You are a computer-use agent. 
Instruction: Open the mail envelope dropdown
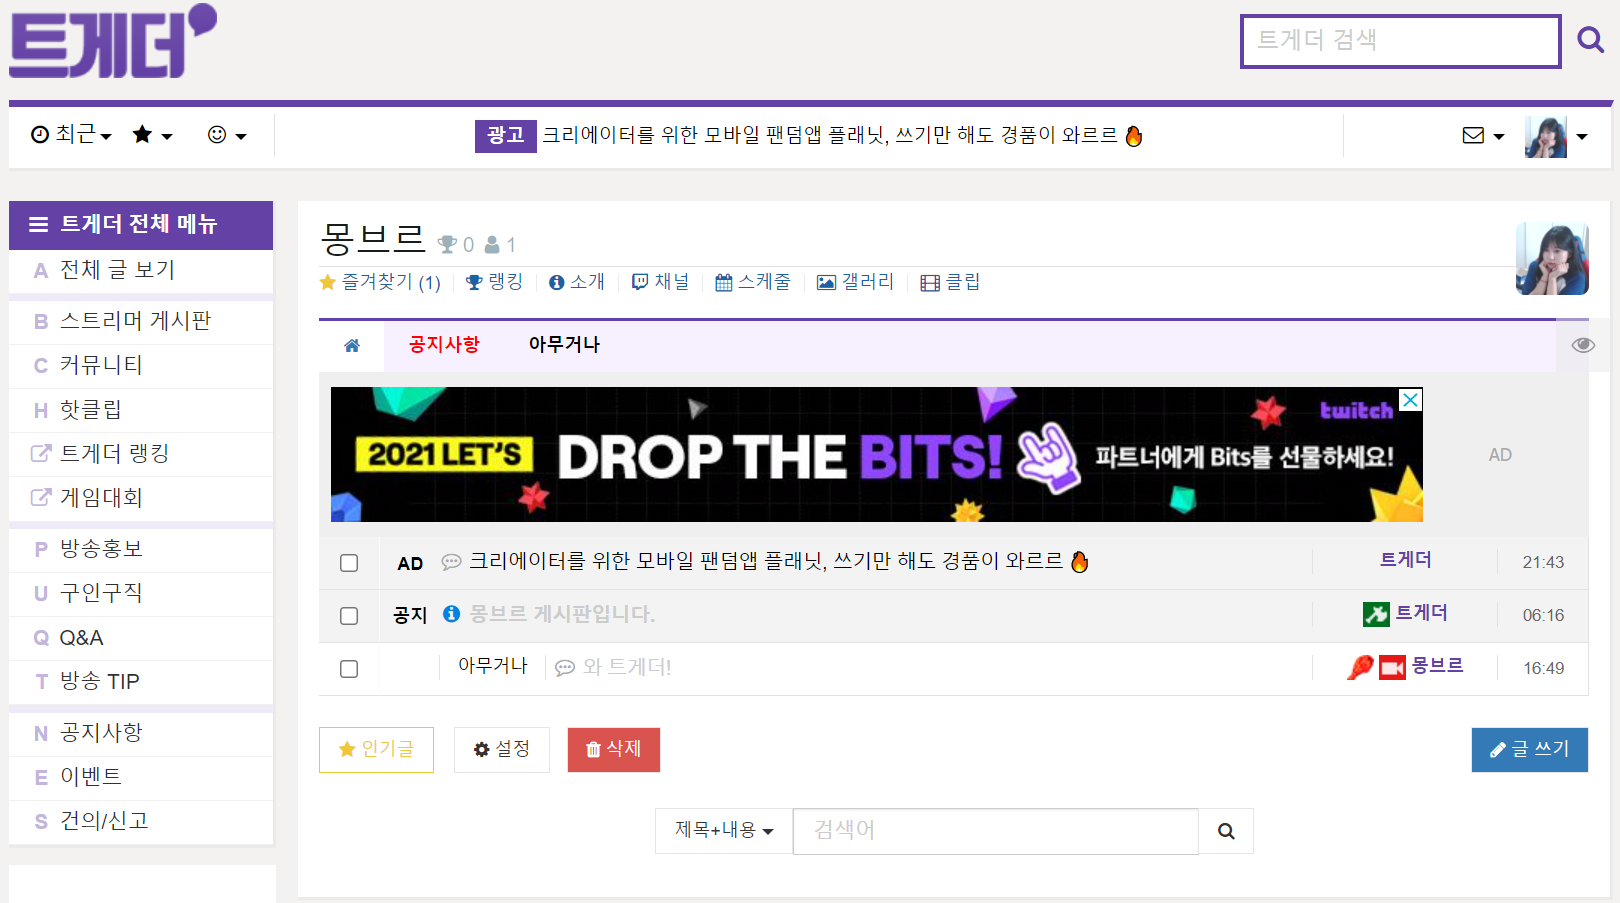tap(1483, 135)
